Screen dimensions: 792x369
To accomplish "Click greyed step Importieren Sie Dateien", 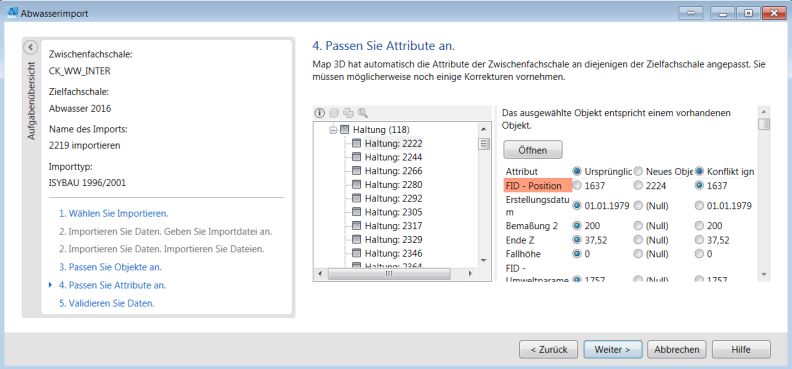I will [162, 249].
